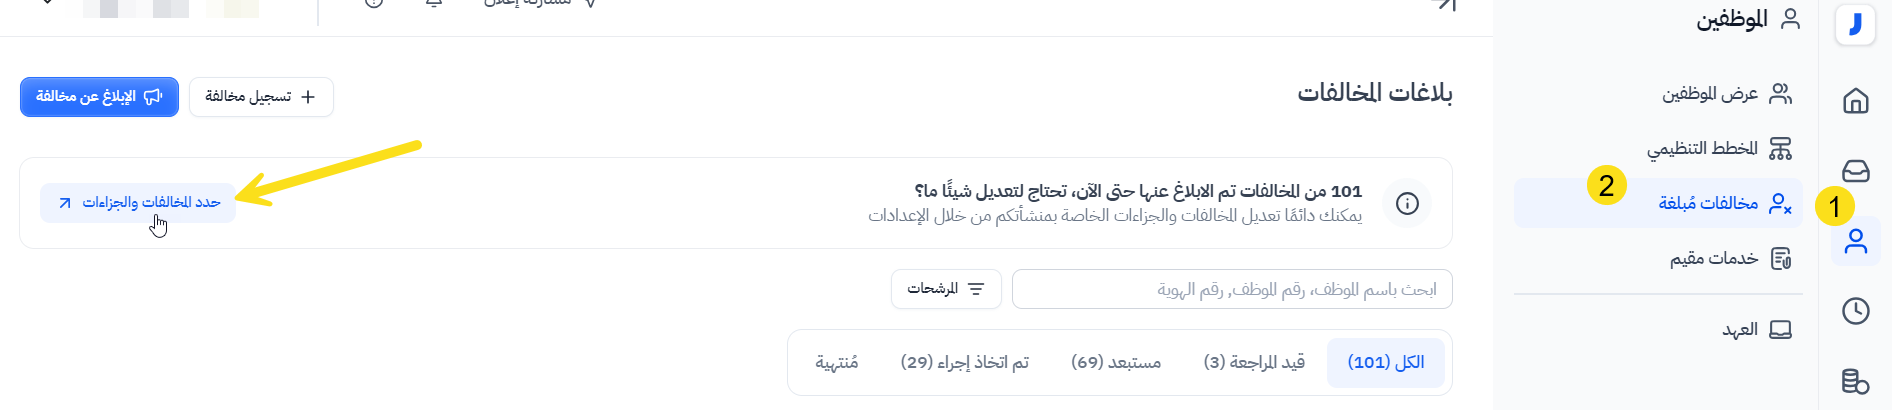Viewport: 1892px width, 410px height.
Task: Open the coins payroll icon in the sidebar
Action: click(x=1855, y=381)
